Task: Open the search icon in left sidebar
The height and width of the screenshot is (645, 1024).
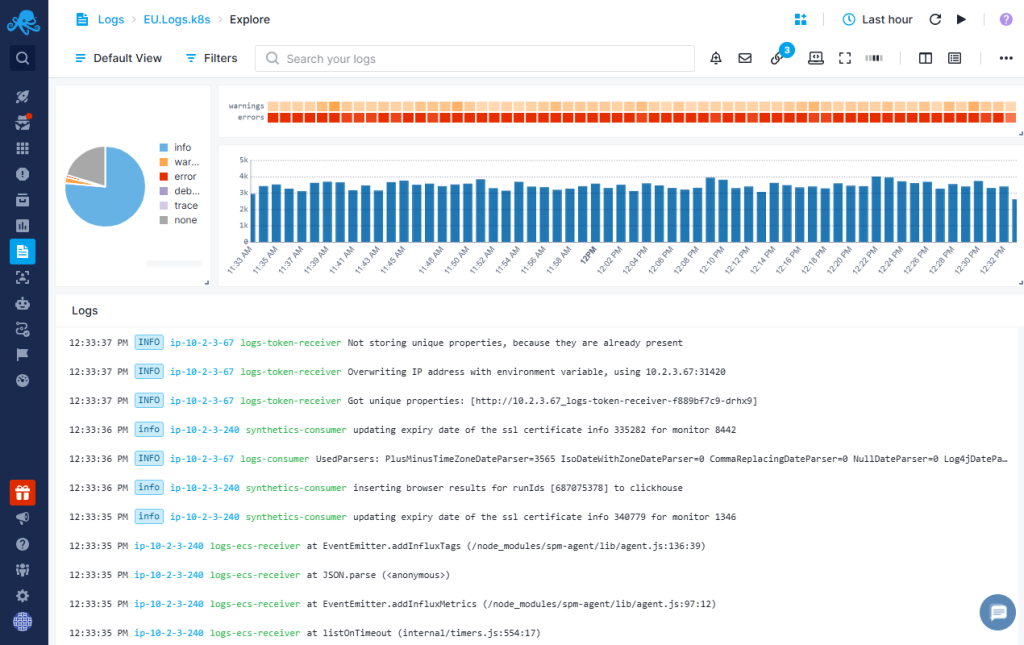Action: (x=22, y=58)
